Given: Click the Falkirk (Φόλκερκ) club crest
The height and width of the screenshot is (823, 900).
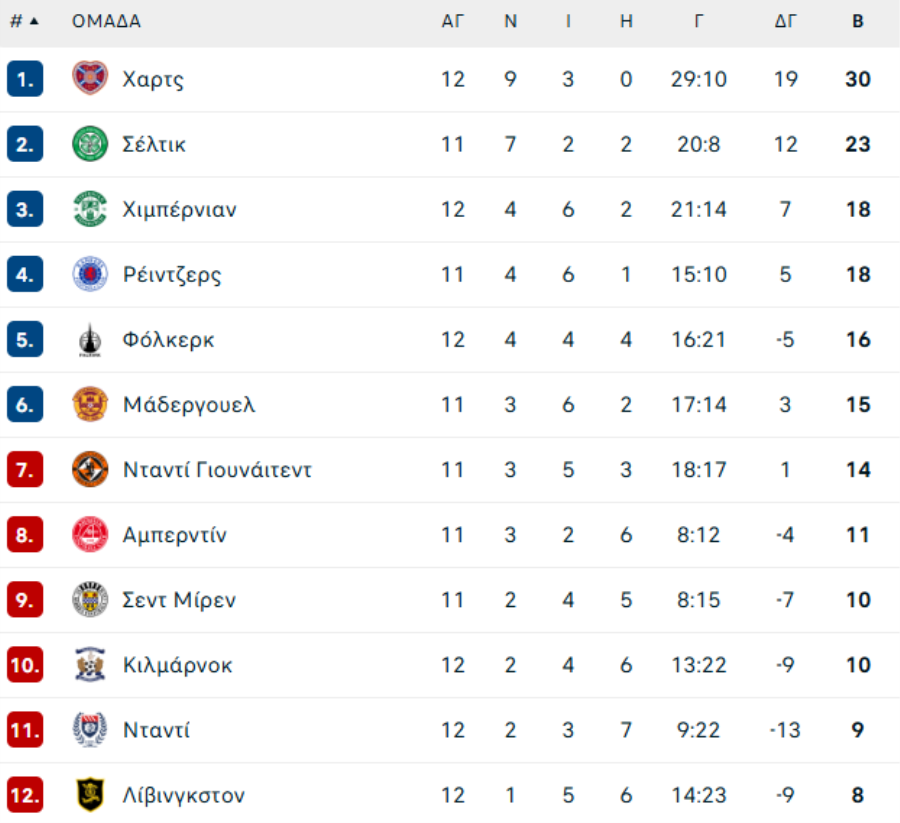Looking at the screenshot, I should (90, 340).
